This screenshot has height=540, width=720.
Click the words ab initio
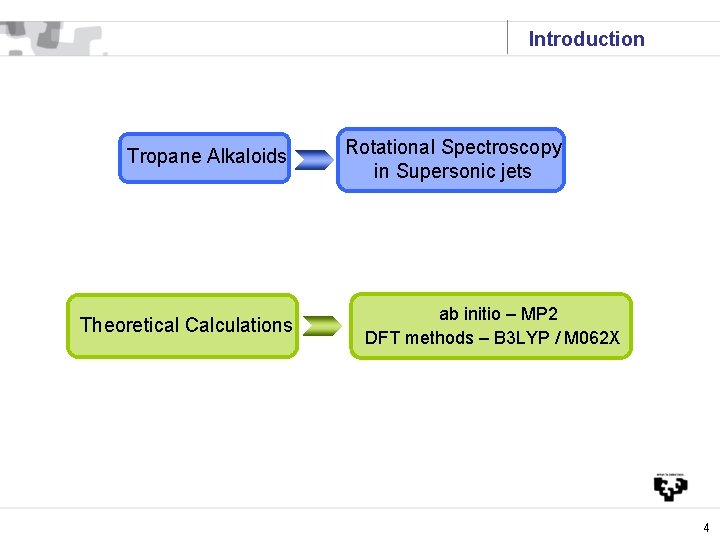click(470, 314)
